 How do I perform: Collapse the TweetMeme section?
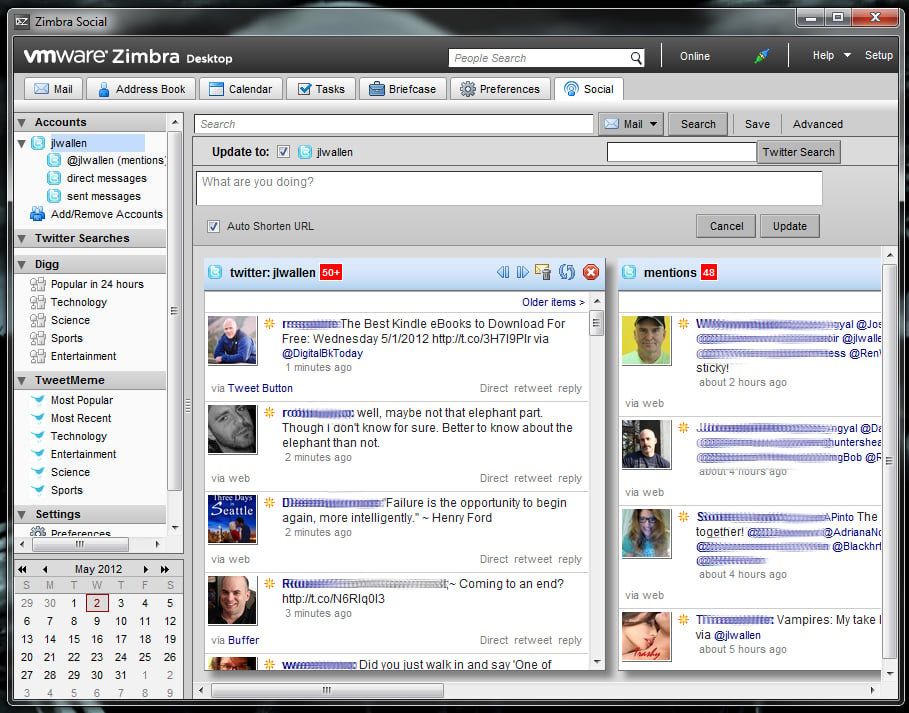pos(22,381)
